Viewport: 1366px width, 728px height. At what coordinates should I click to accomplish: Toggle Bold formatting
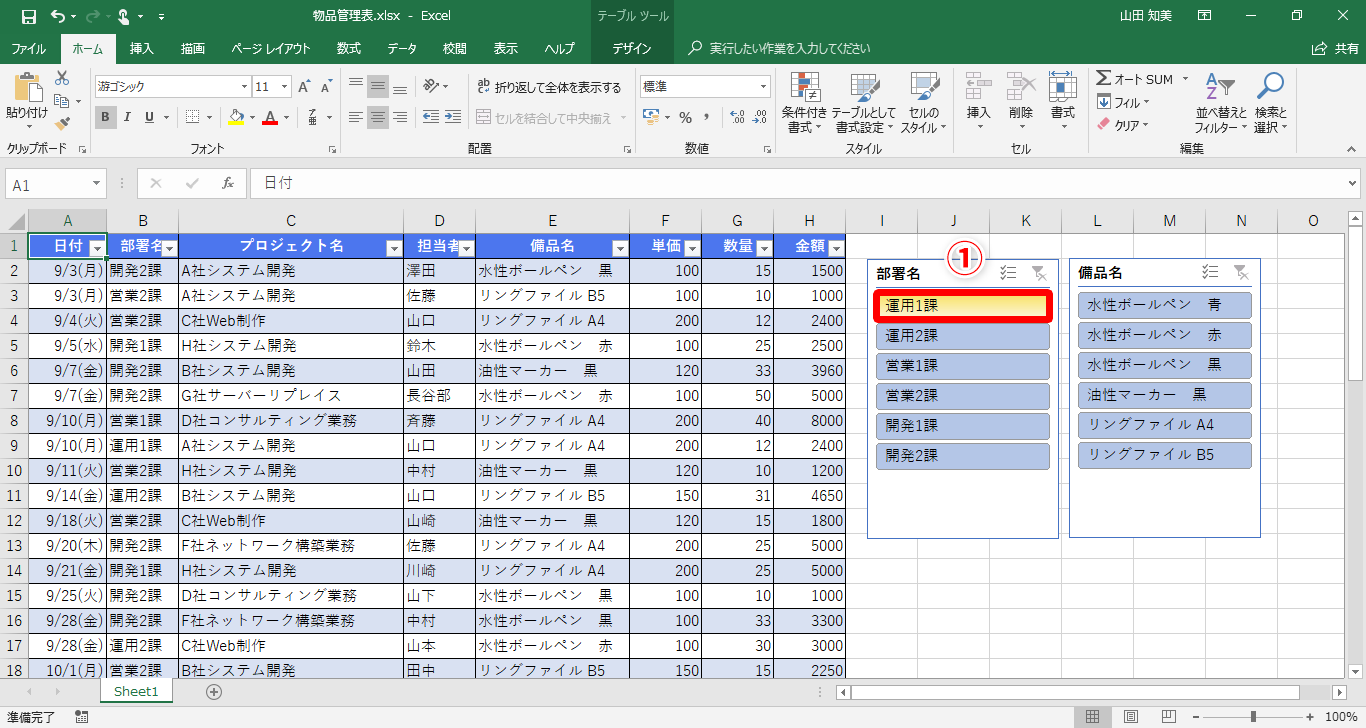pos(106,117)
